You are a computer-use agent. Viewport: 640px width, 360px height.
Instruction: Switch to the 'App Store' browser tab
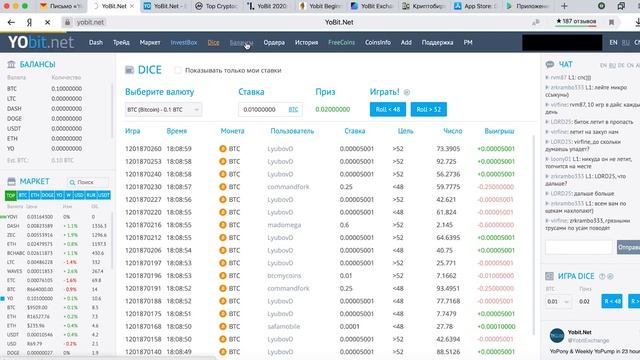tap(475, 6)
